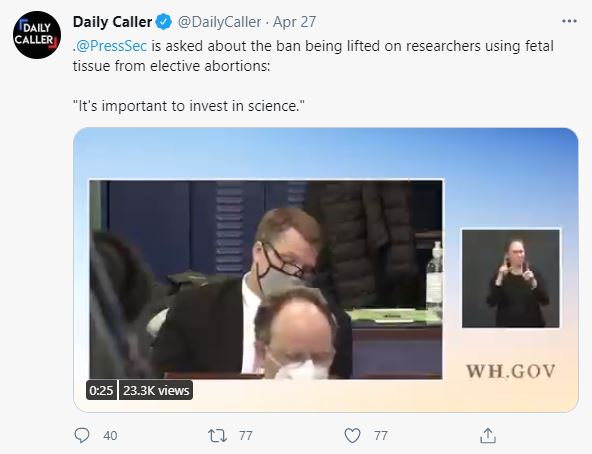Click the share upload icon

(487, 435)
